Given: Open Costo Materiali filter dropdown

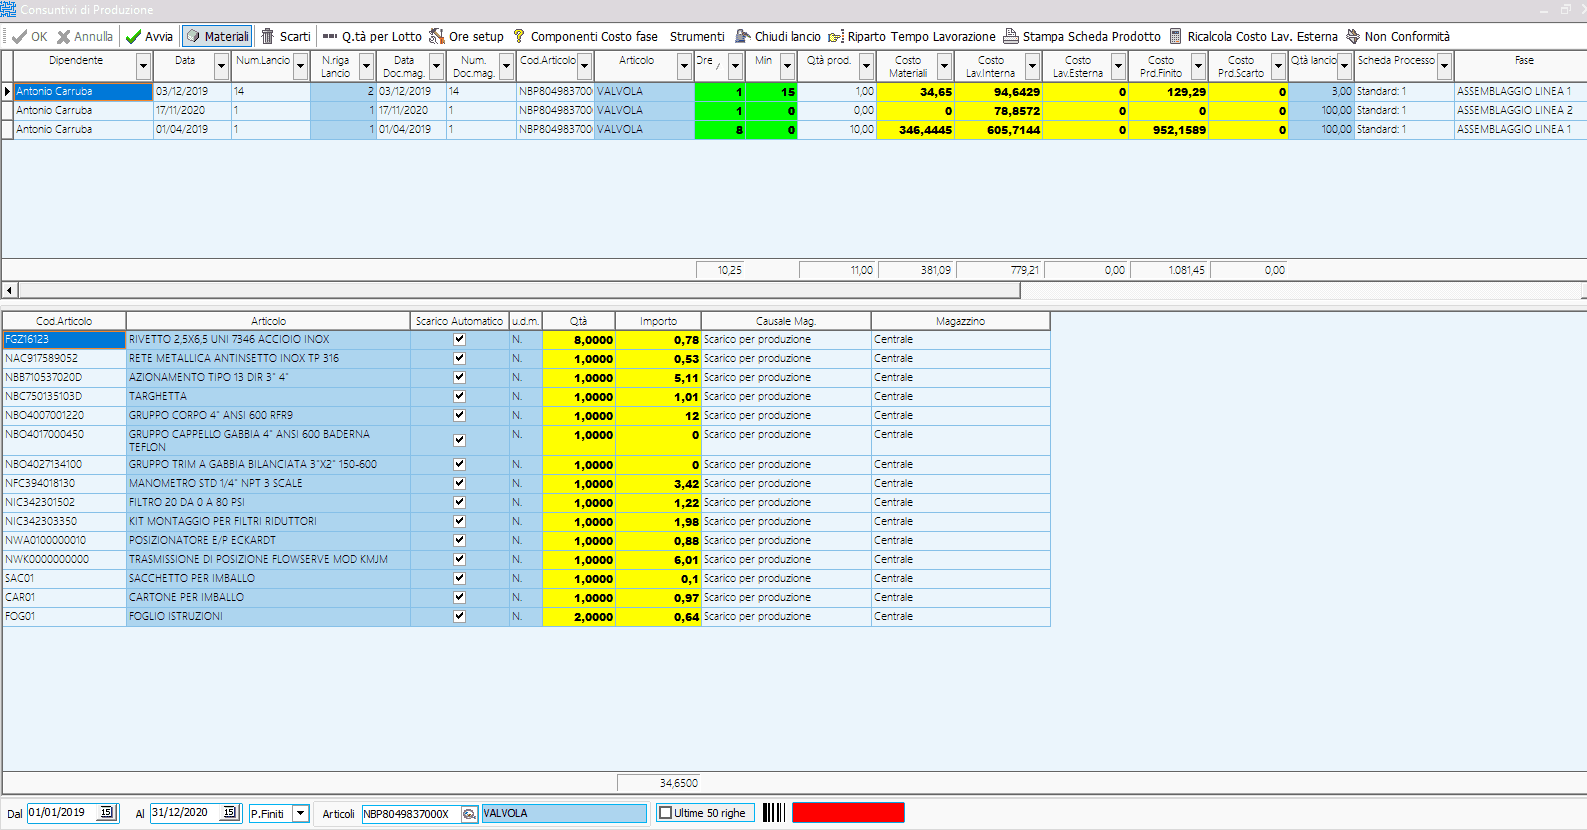Looking at the screenshot, I should click(x=944, y=67).
